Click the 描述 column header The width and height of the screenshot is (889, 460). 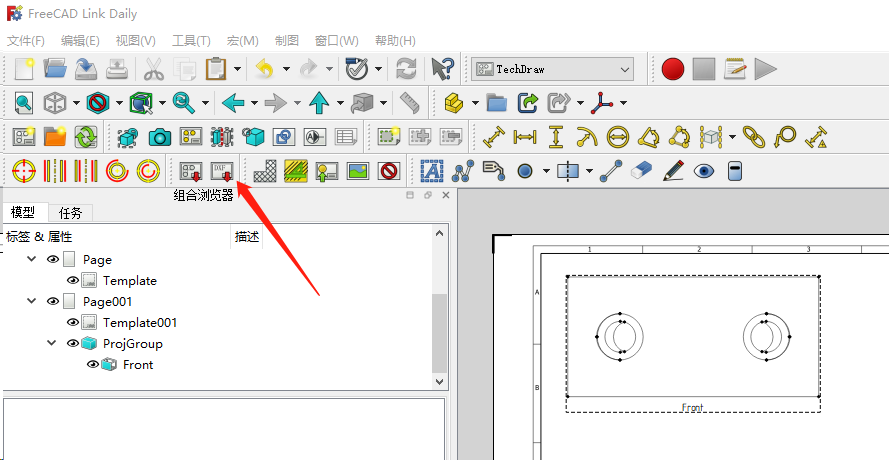[x=246, y=237]
